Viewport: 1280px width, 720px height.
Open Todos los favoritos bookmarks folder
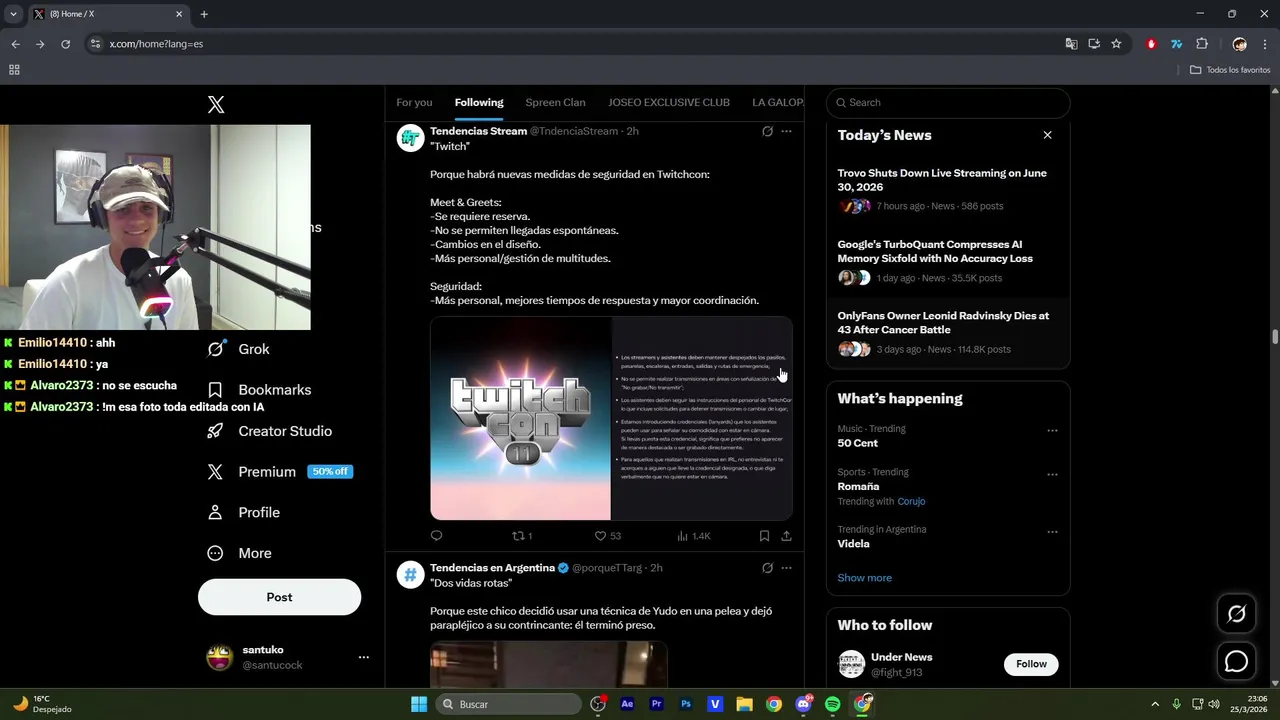[1230, 70]
